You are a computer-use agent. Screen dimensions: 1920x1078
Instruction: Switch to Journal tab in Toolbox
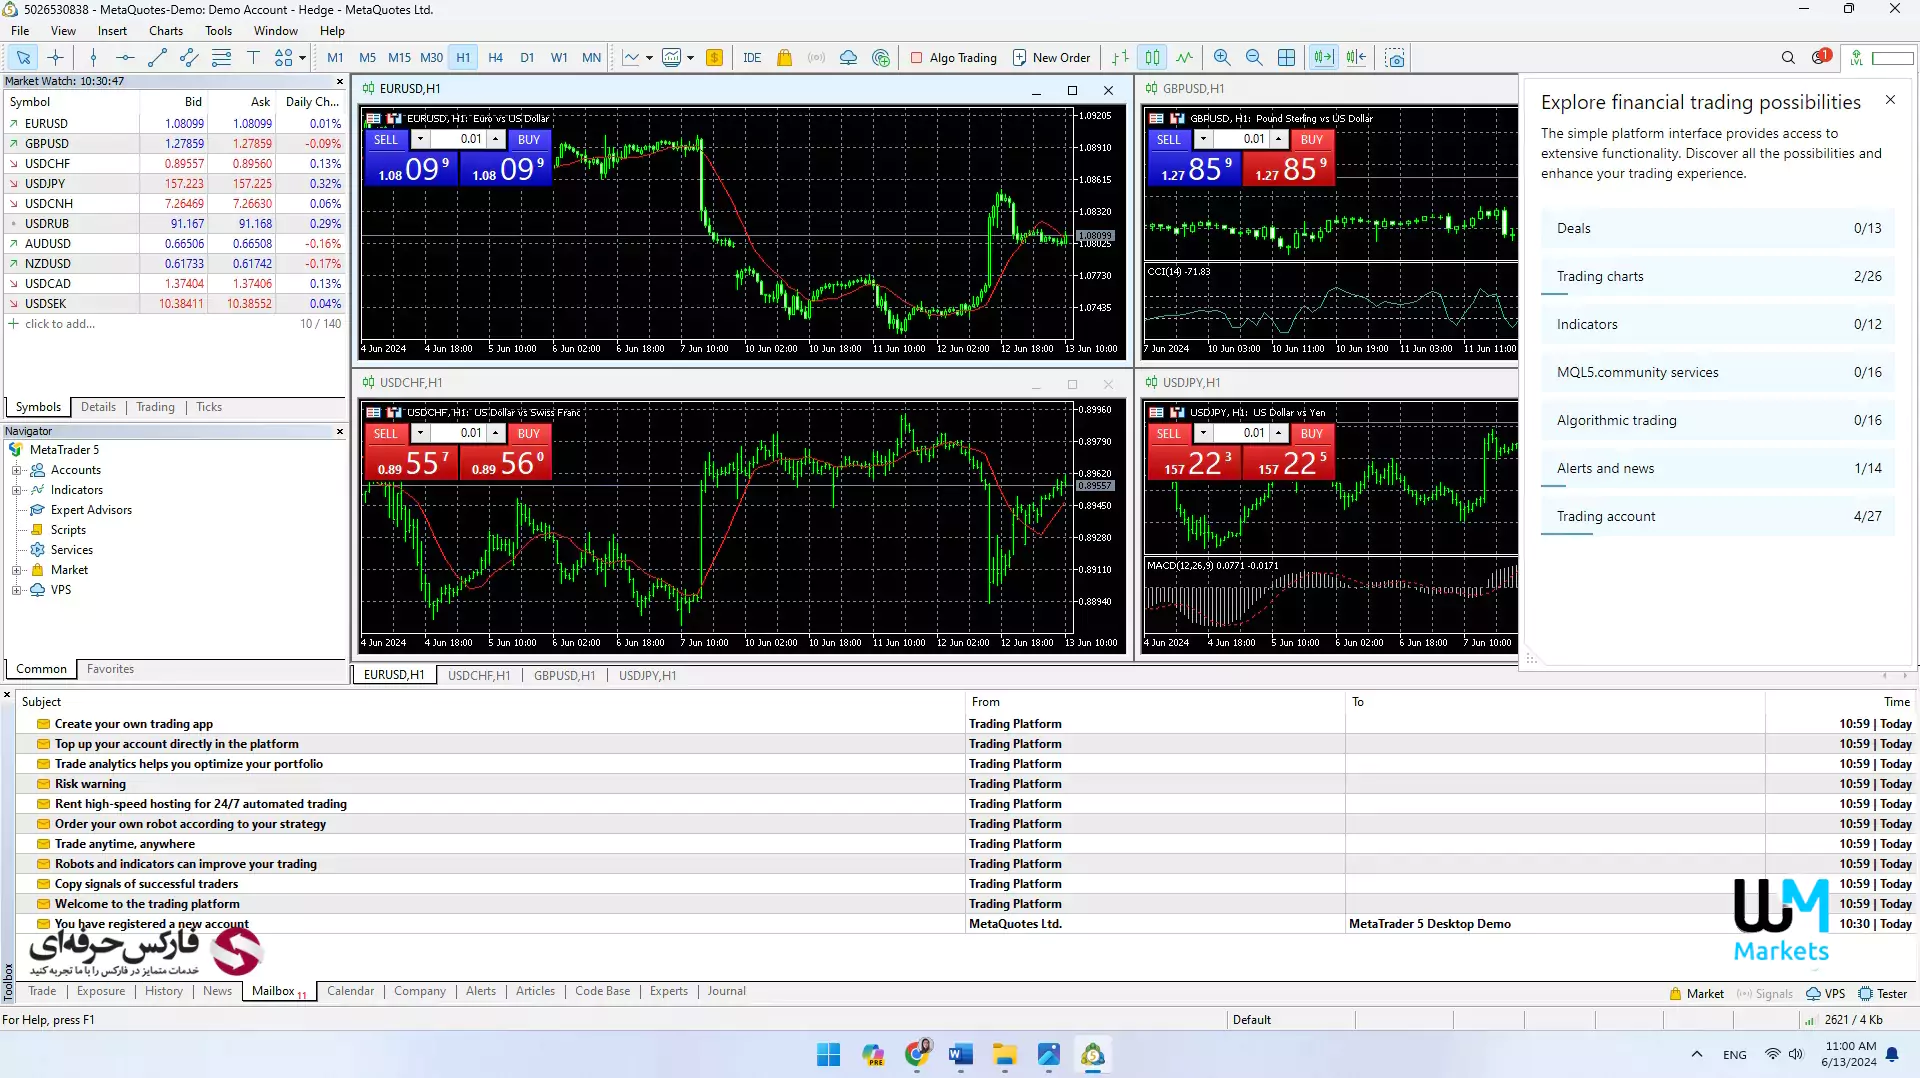726,991
